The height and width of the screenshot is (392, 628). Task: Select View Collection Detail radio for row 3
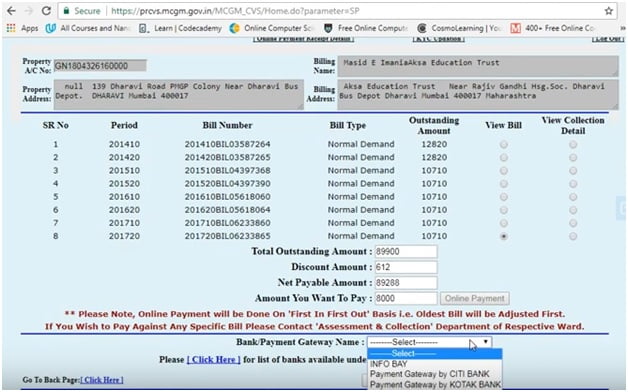pos(573,171)
